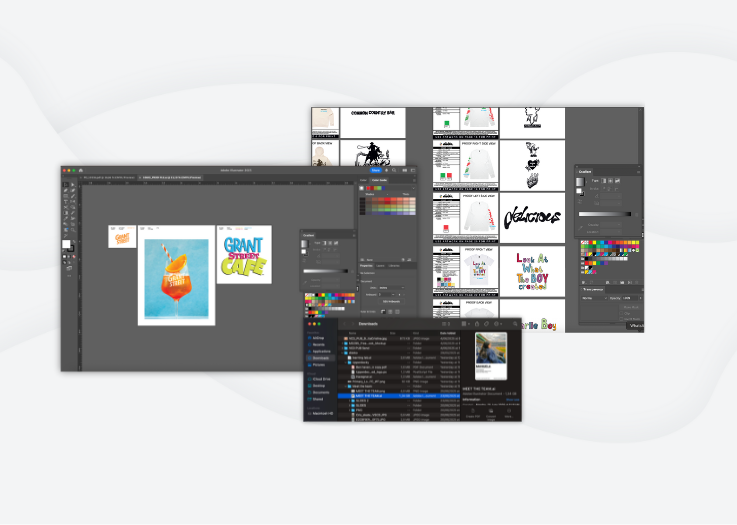Open the Units dropdown in Properties panel
This screenshot has height=525, width=737.
click(391, 288)
